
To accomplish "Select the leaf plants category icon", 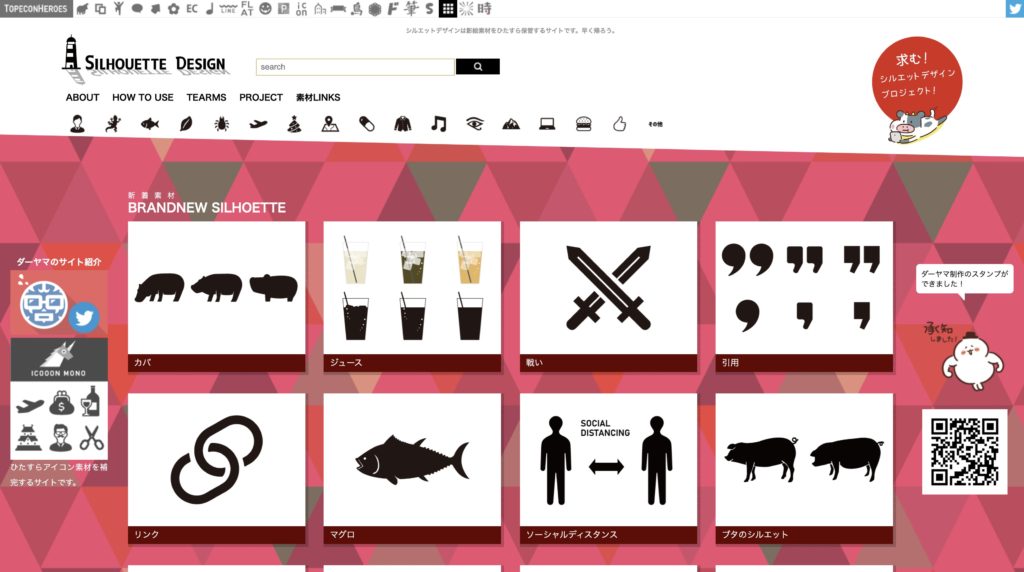I will pos(186,123).
